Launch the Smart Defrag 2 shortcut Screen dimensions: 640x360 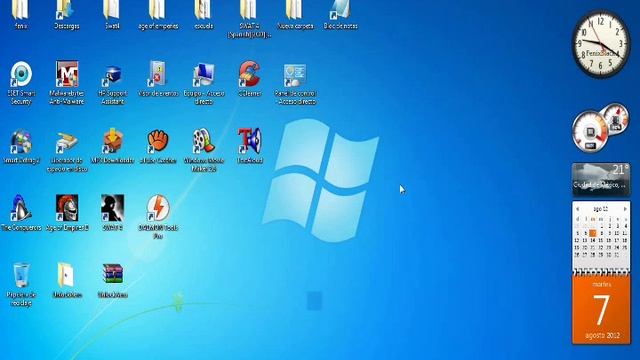[21, 146]
